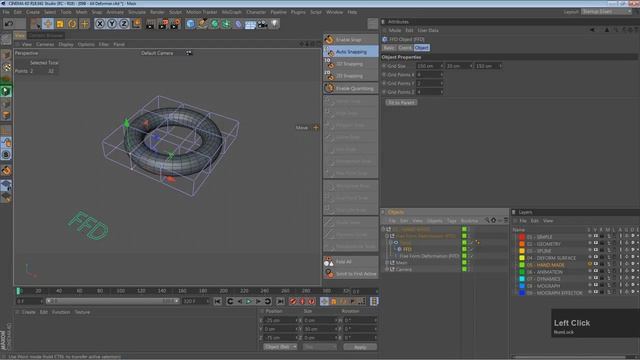Screen dimensions: 640x360
Task: Select the FFD object in Objects tree
Action: 407,249
